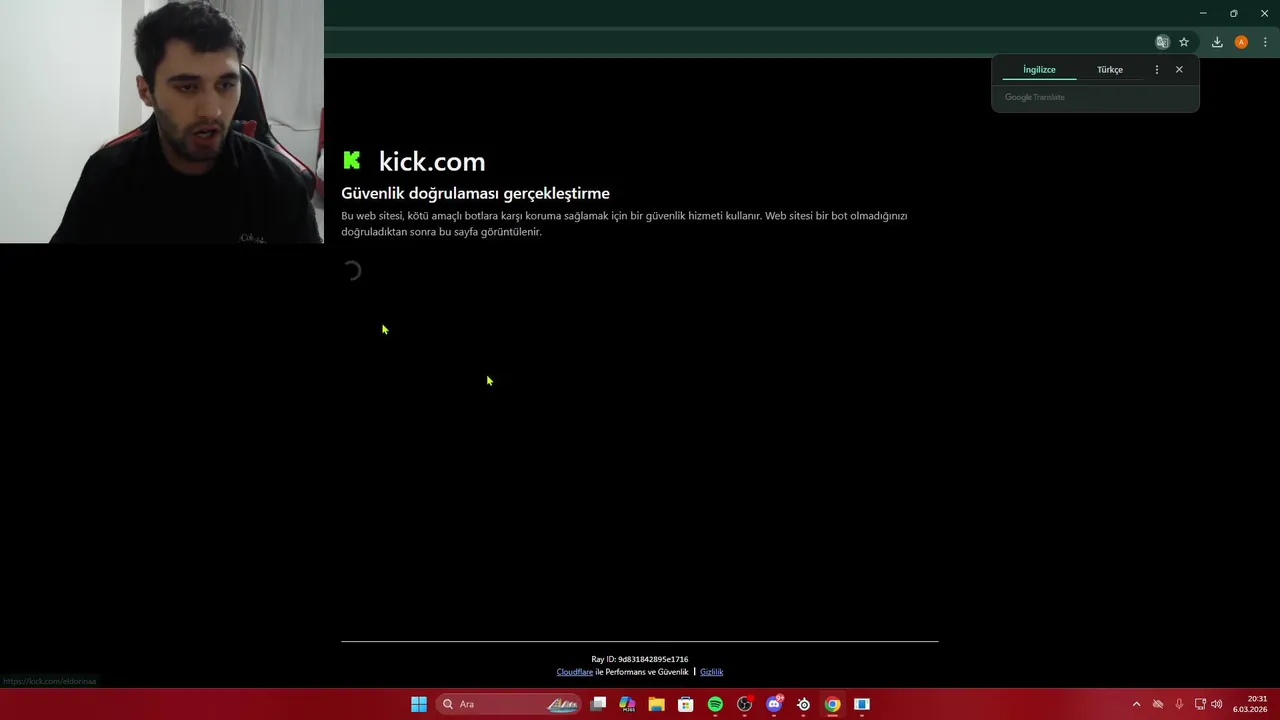The width and height of the screenshot is (1280, 720).
Task: Open the Gizlilik privacy link
Action: click(711, 672)
